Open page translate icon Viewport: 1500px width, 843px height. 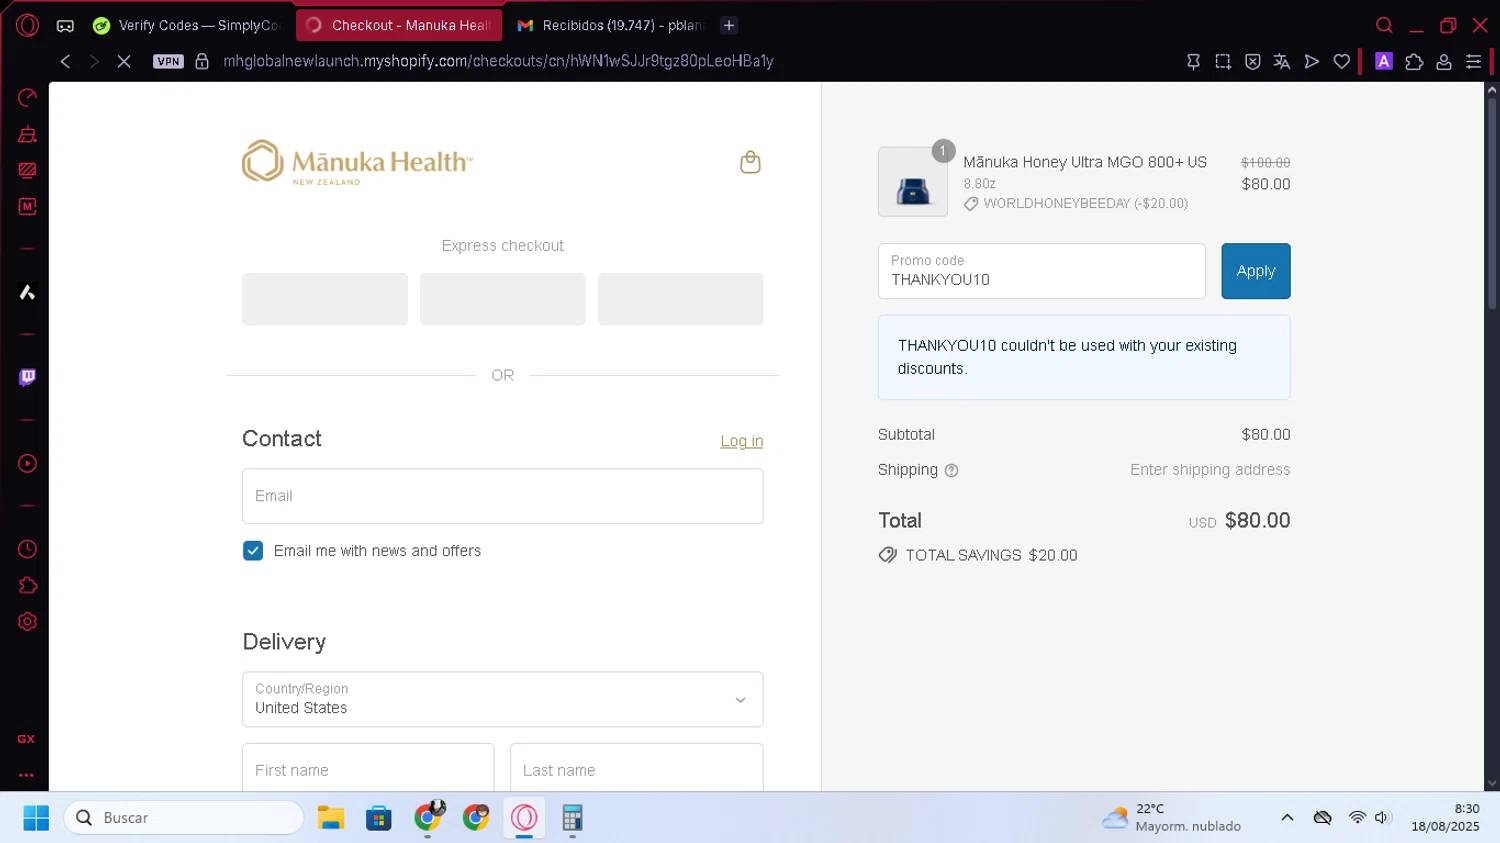click(1282, 62)
